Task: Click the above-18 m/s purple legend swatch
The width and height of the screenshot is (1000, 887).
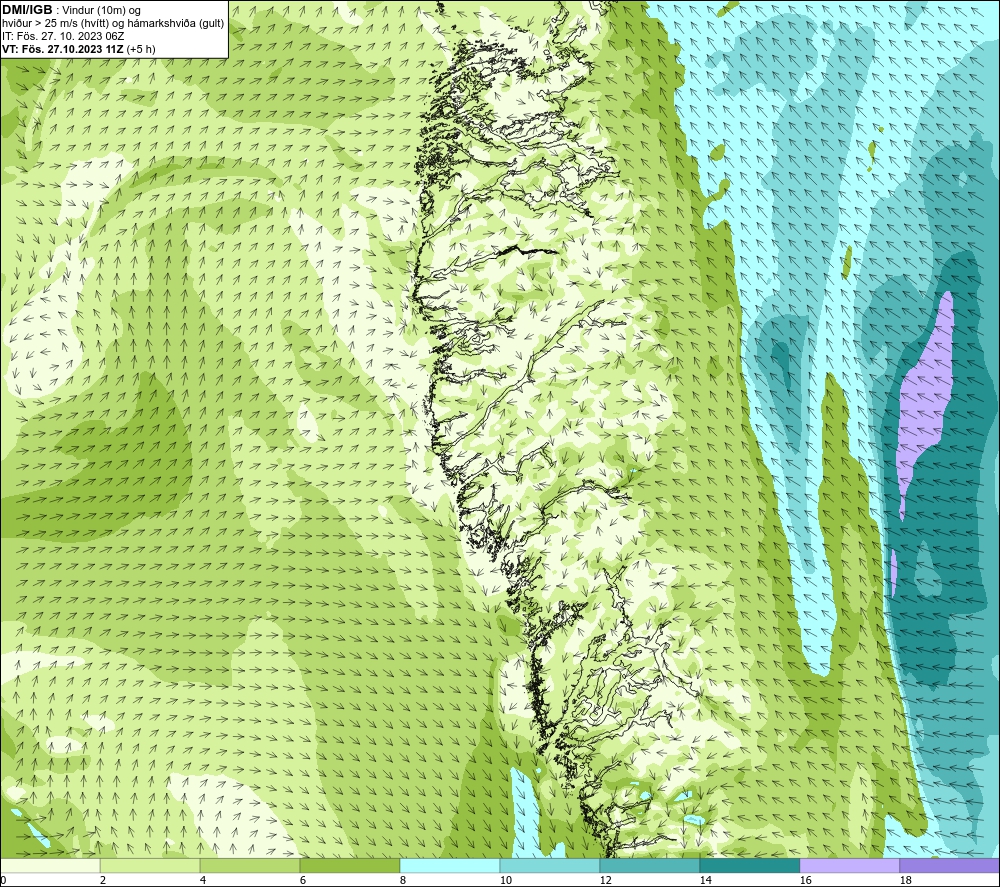Action: [x=950, y=866]
